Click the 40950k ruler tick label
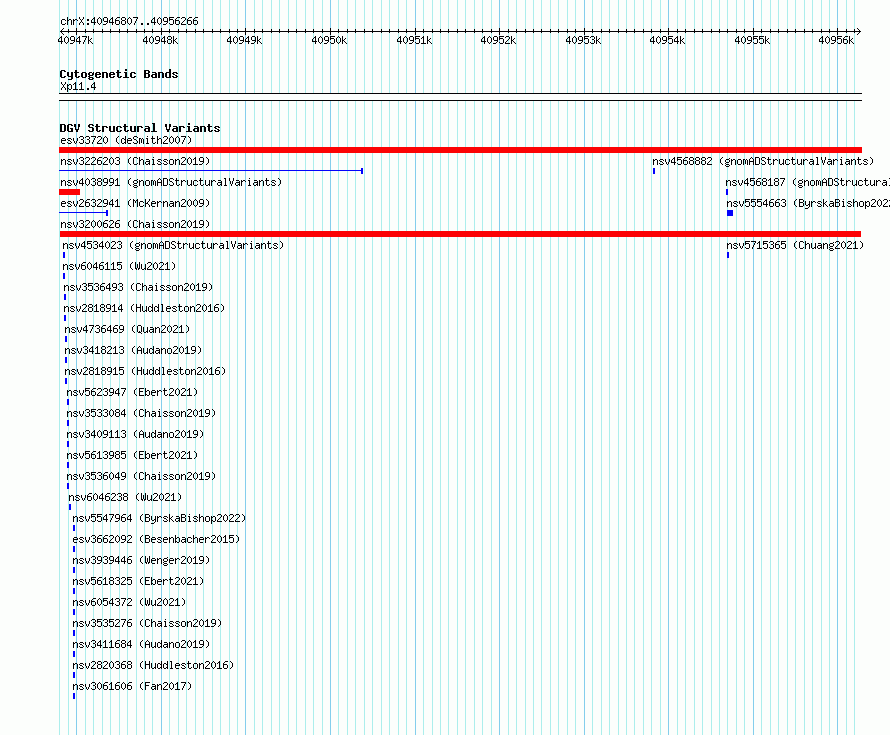The image size is (890, 735). pos(329,40)
